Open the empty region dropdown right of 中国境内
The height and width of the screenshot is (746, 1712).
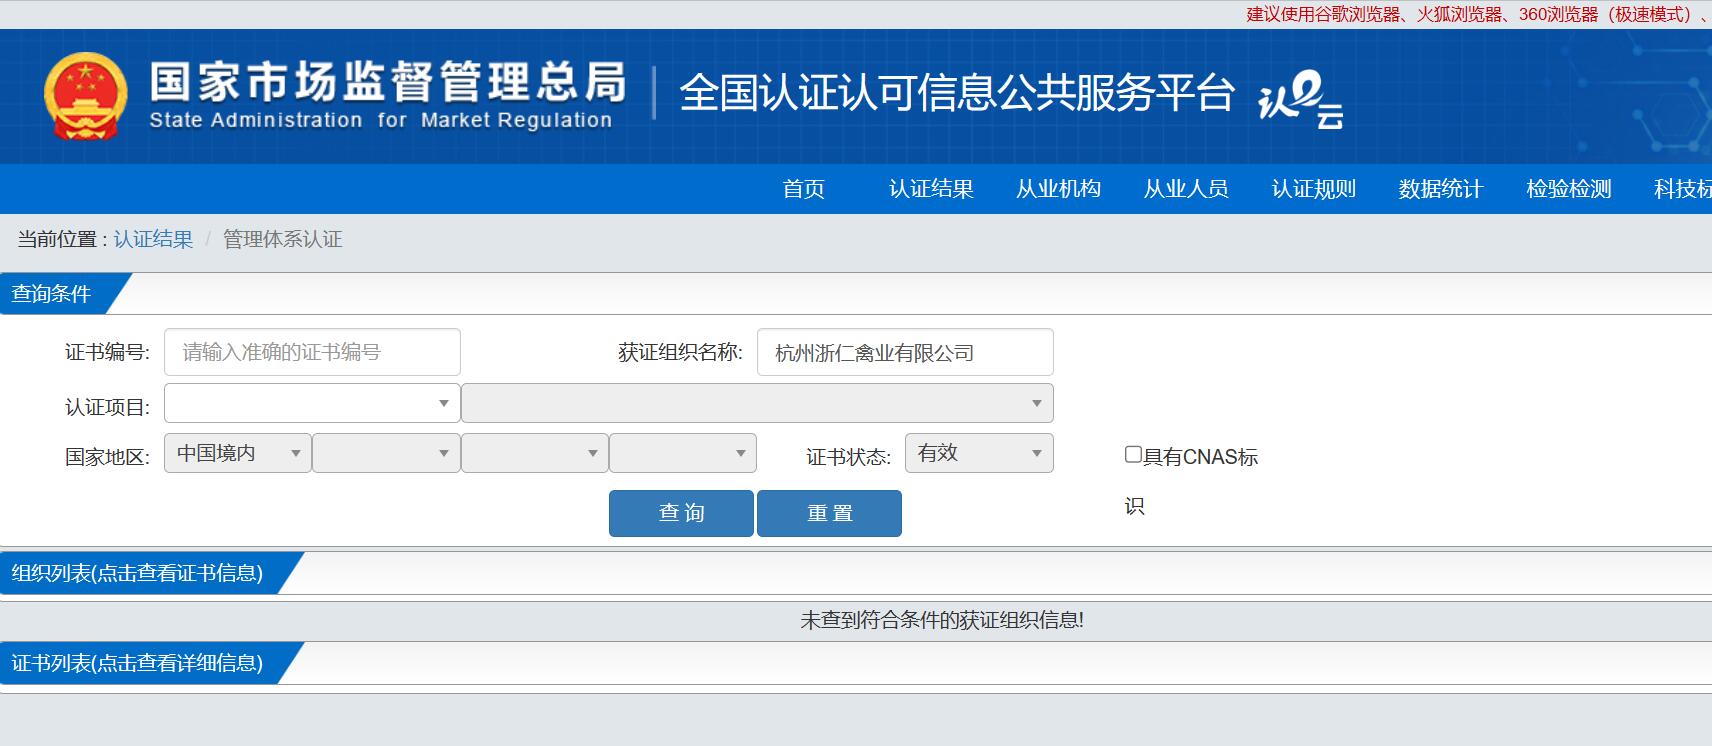386,453
